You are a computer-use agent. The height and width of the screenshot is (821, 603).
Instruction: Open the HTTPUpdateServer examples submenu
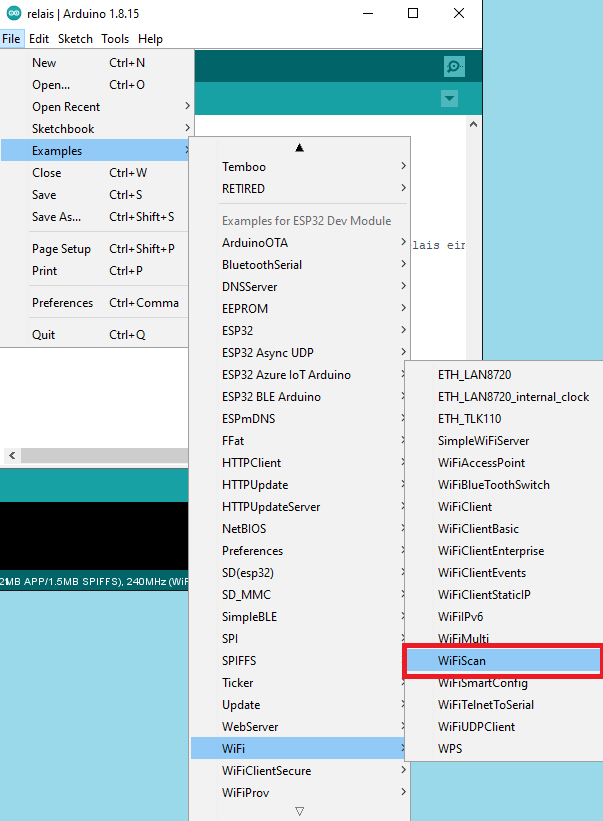(x=298, y=507)
